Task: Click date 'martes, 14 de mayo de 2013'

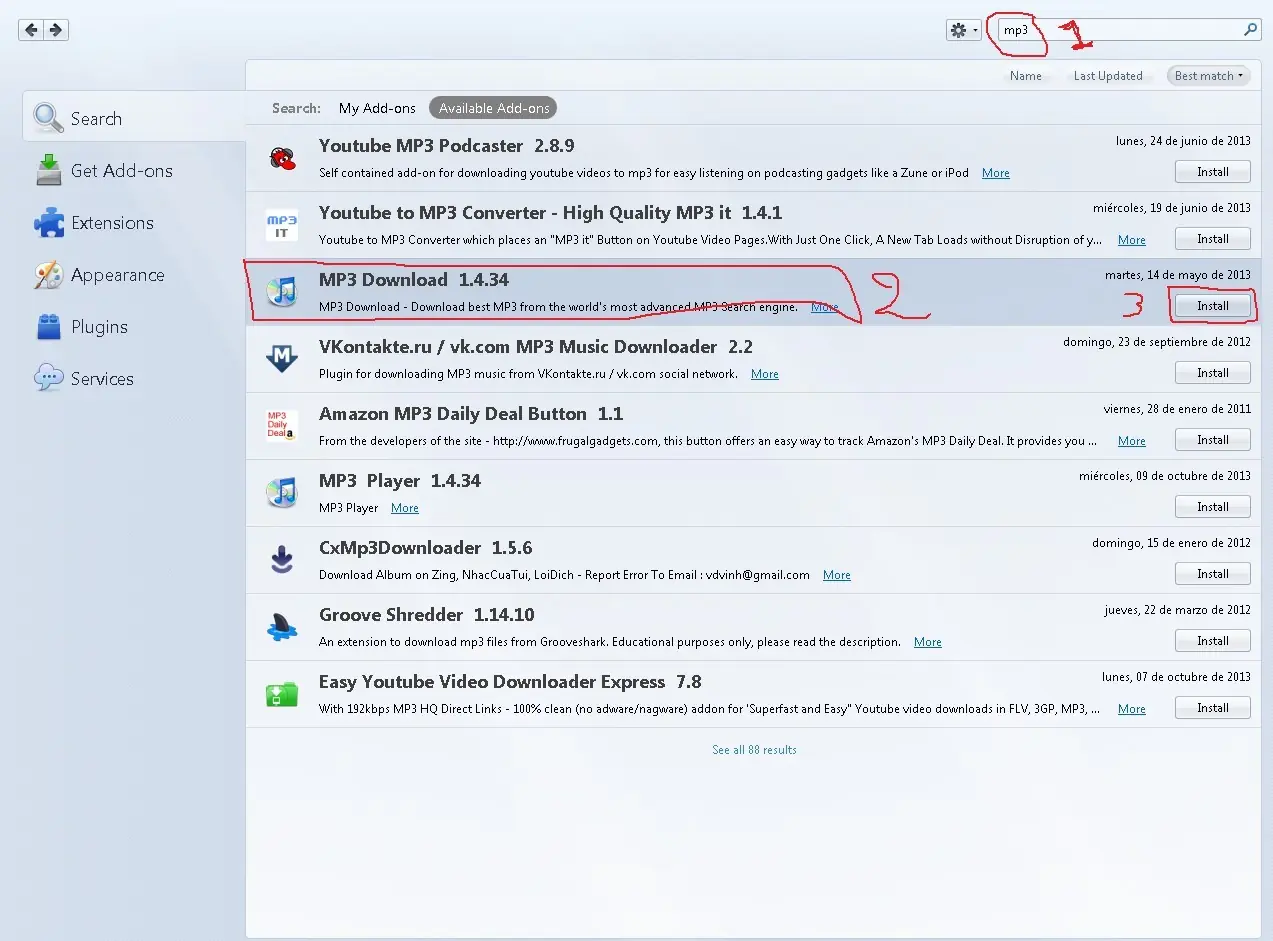Action: (1178, 275)
